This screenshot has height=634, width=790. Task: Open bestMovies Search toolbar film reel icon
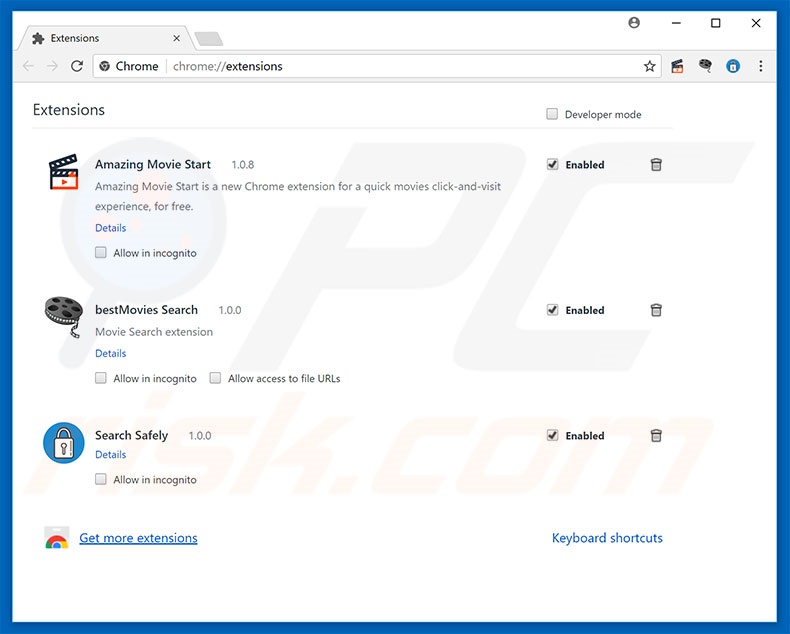[x=705, y=66]
